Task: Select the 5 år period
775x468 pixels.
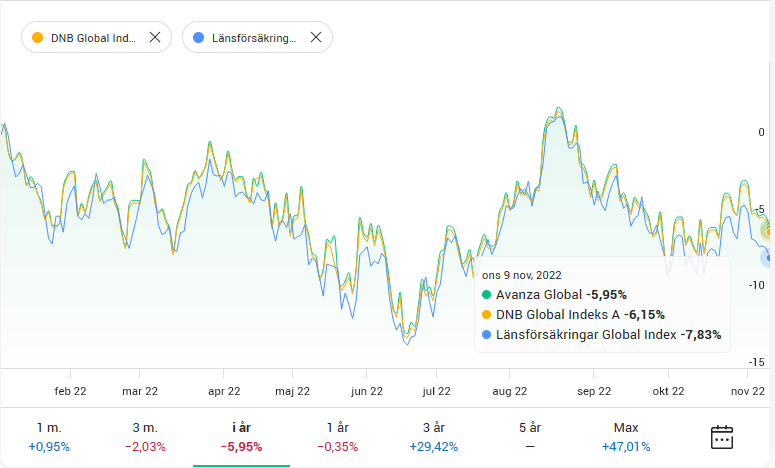Action: tap(529, 437)
